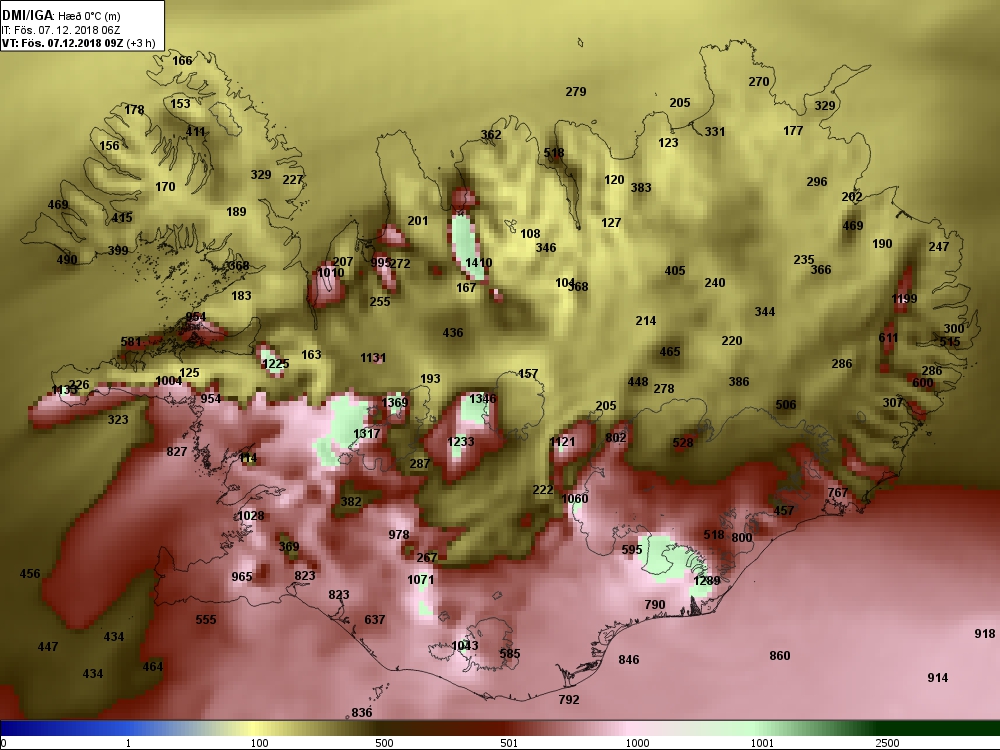Pick the offshore value 860

tap(779, 656)
